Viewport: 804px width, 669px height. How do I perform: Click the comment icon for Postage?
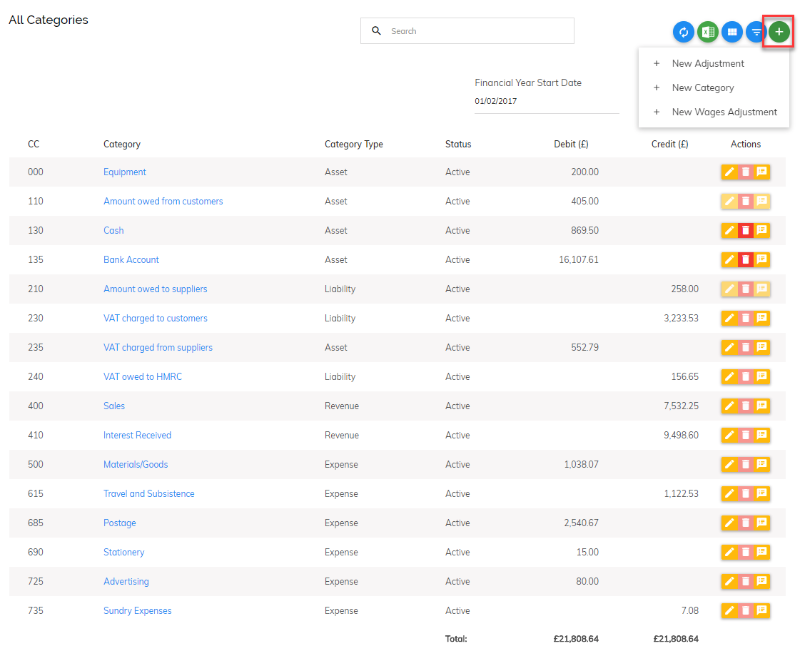click(762, 522)
